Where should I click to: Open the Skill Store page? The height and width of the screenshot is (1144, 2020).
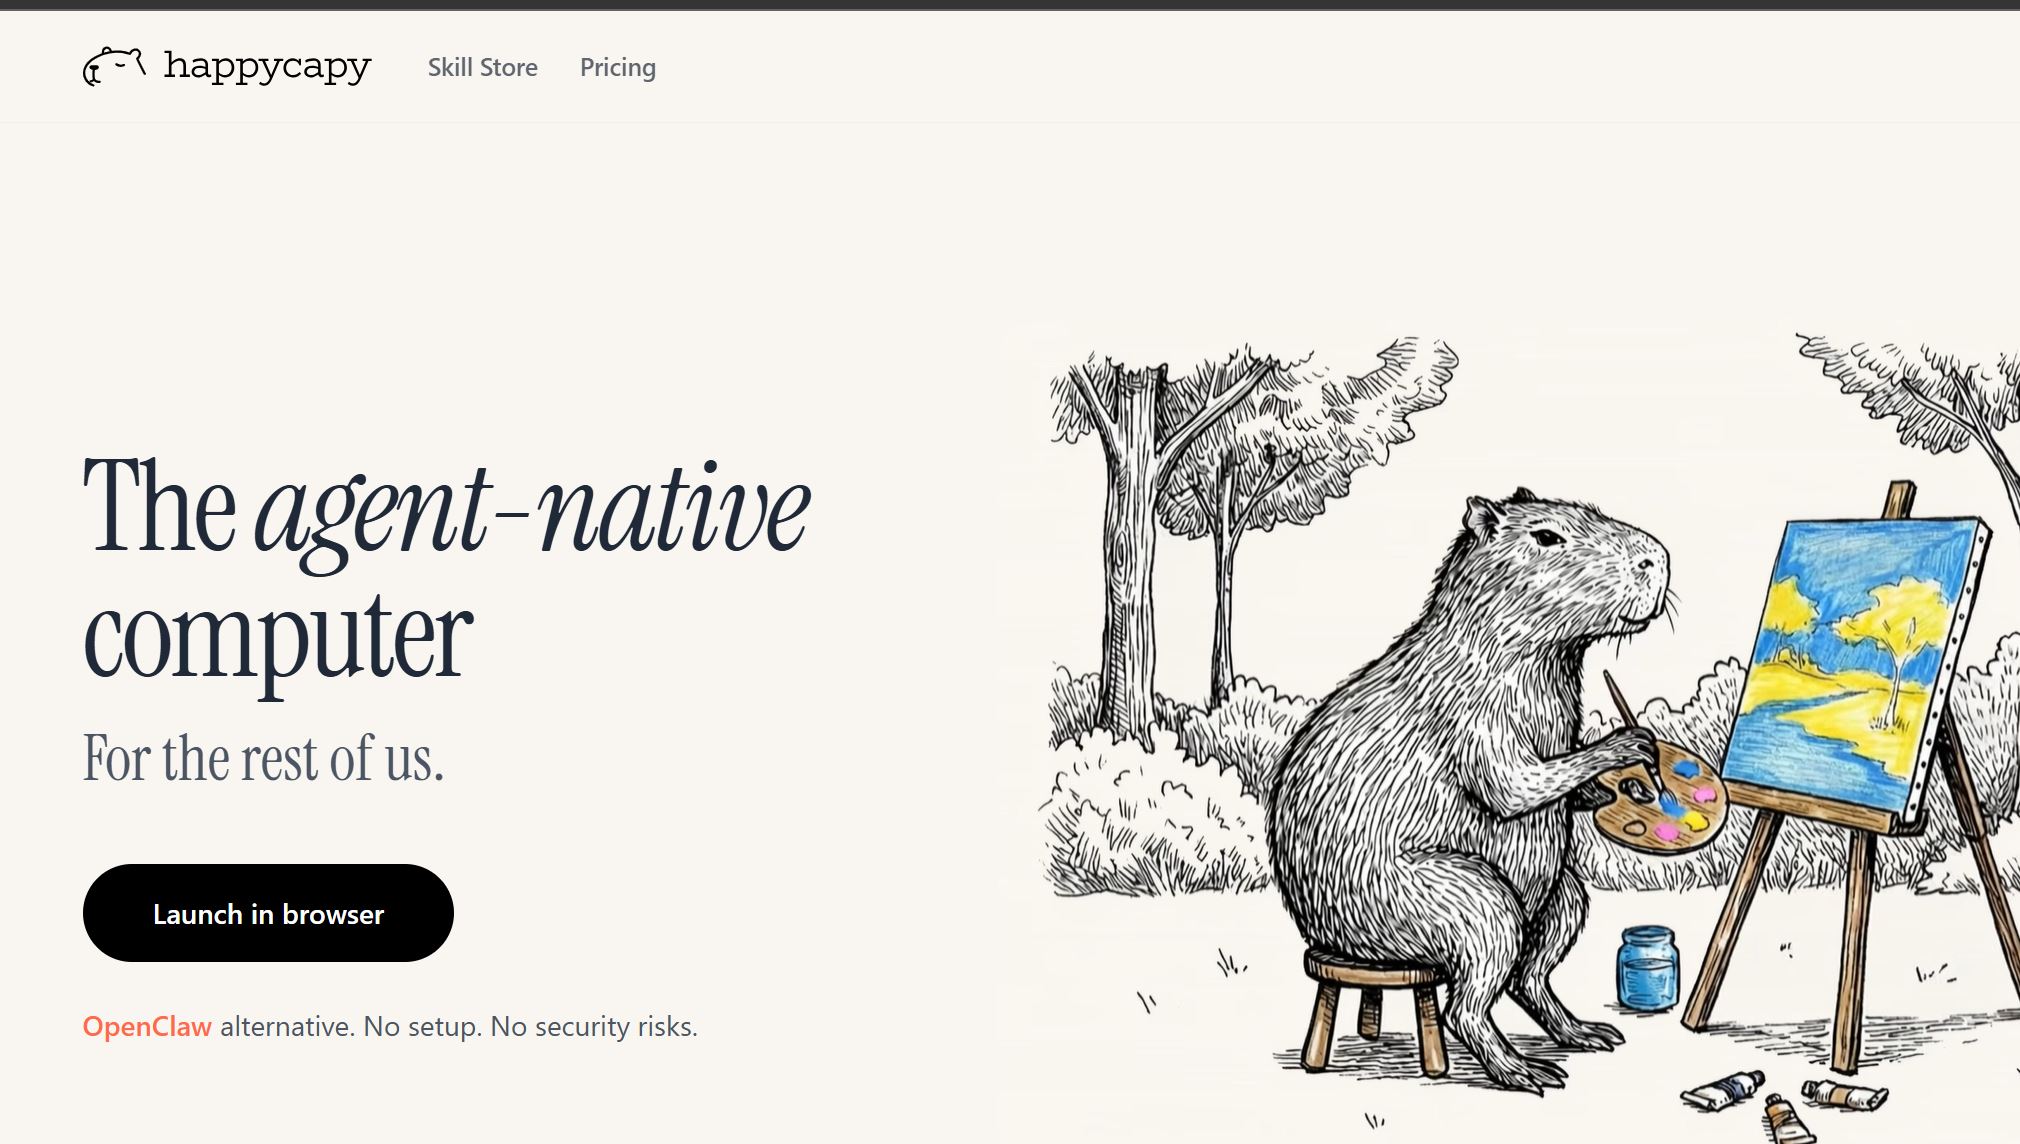point(483,67)
